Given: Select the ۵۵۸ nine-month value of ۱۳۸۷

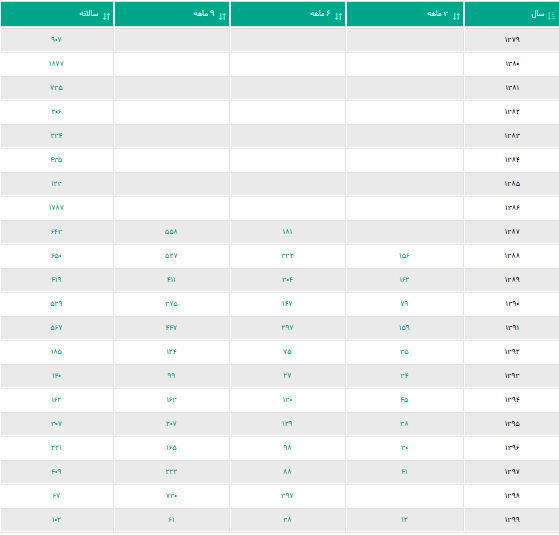Looking at the screenshot, I should tap(171, 232).
